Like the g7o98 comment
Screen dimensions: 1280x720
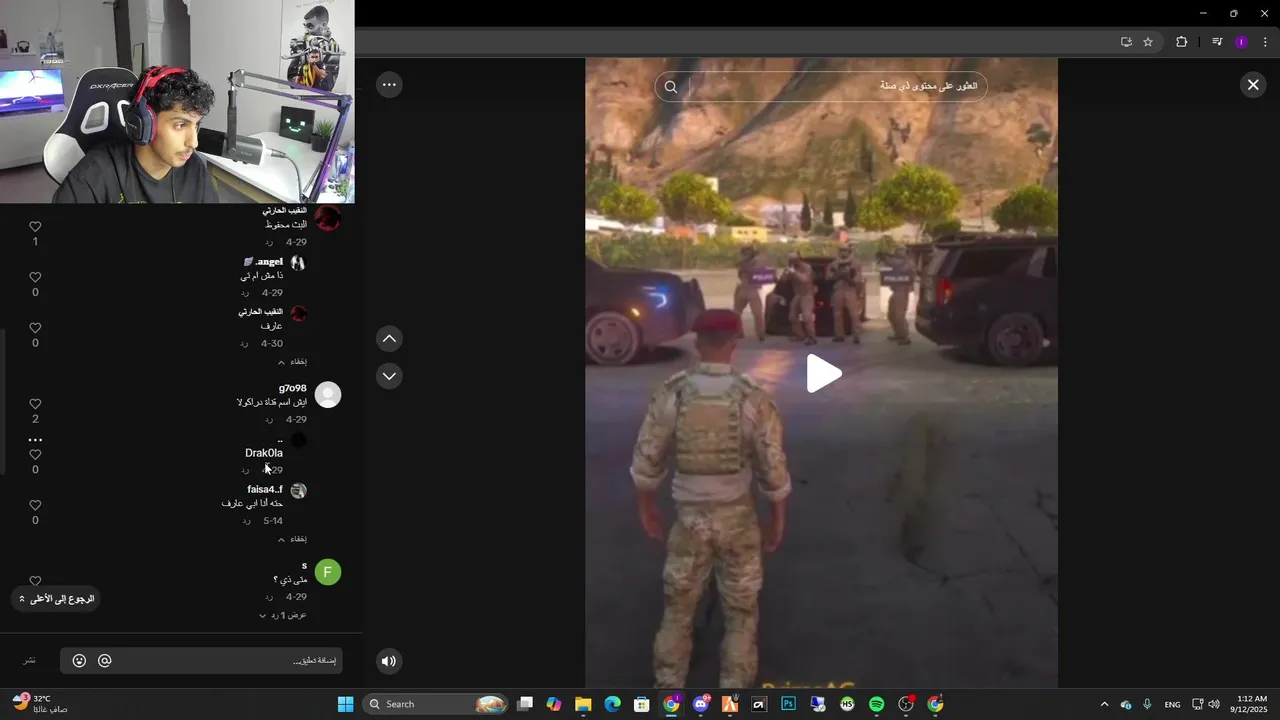(x=35, y=404)
